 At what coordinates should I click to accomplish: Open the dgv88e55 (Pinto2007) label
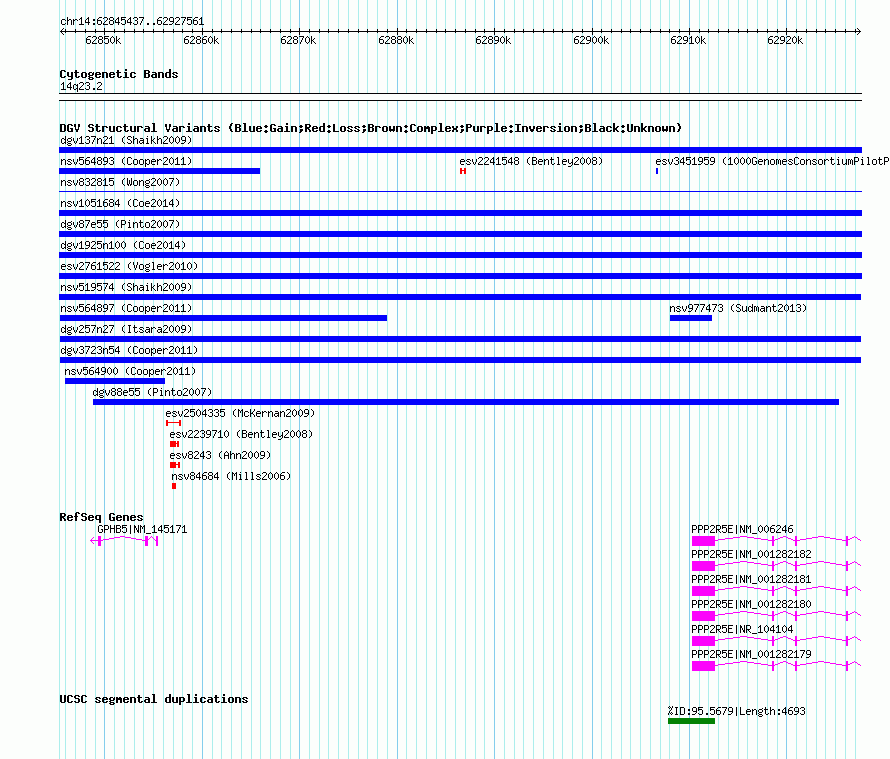pos(152,392)
